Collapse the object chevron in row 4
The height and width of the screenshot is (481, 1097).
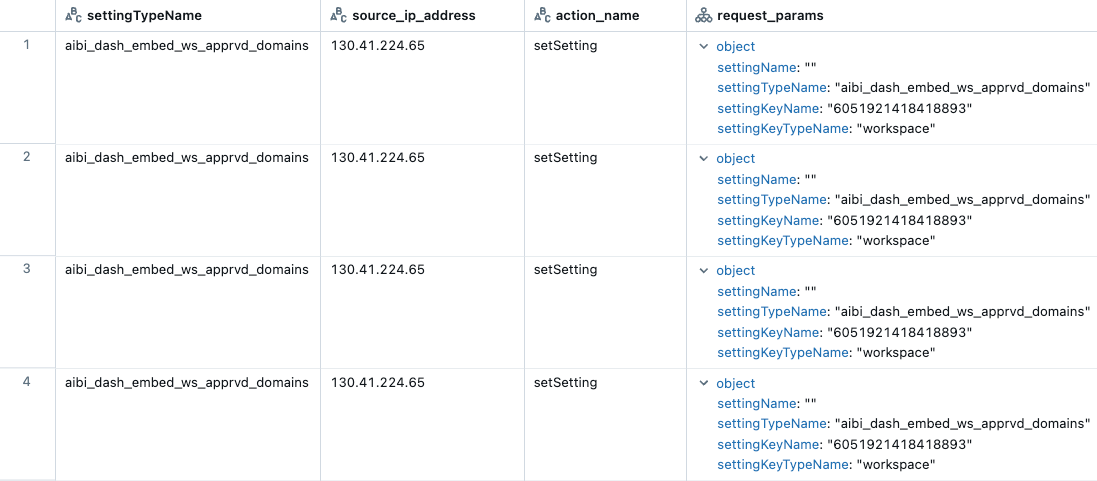(x=705, y=384)
